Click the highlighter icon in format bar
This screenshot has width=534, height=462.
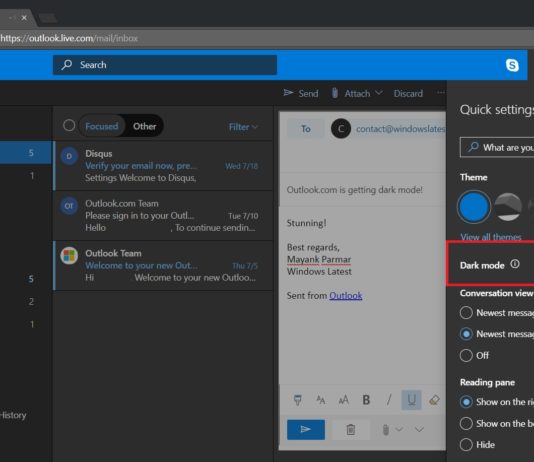(x=434, y=400)
